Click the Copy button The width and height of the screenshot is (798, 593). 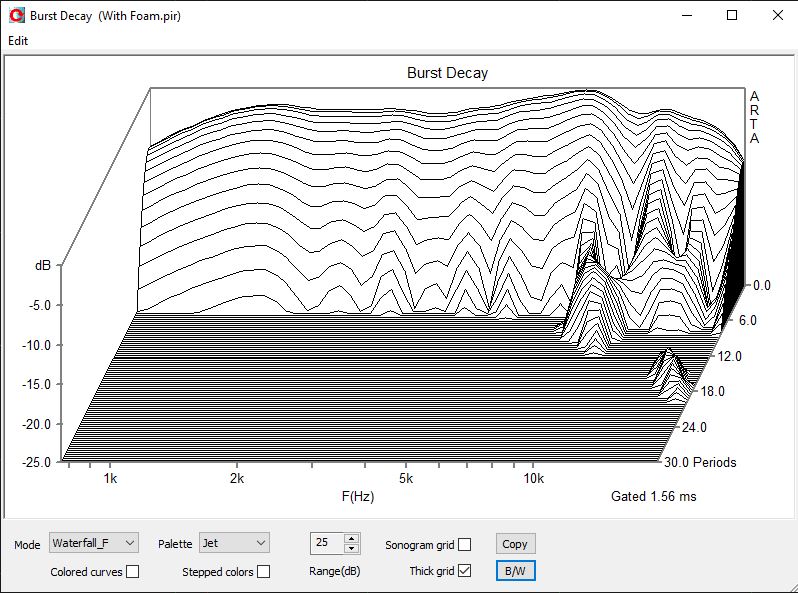click(515, 544)
